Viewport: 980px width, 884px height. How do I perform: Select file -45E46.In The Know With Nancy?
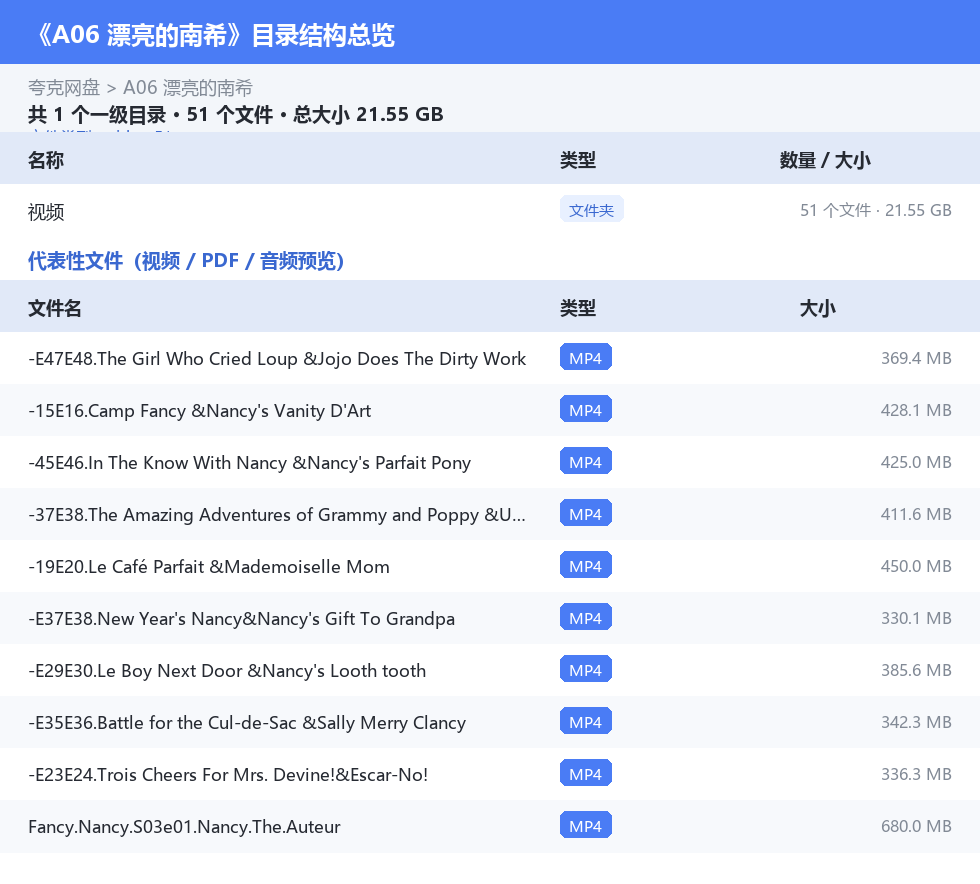tap(249, 463)
